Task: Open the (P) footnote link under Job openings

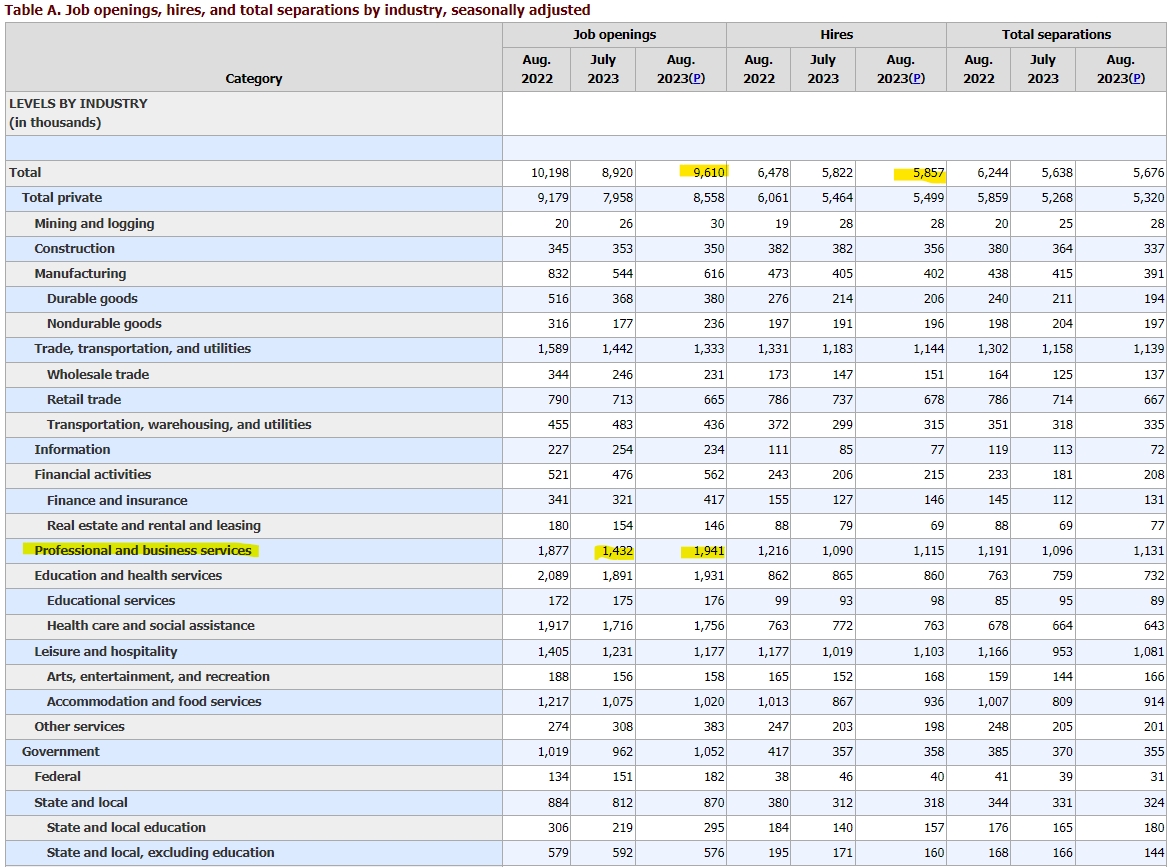Action: pos(697,78)
